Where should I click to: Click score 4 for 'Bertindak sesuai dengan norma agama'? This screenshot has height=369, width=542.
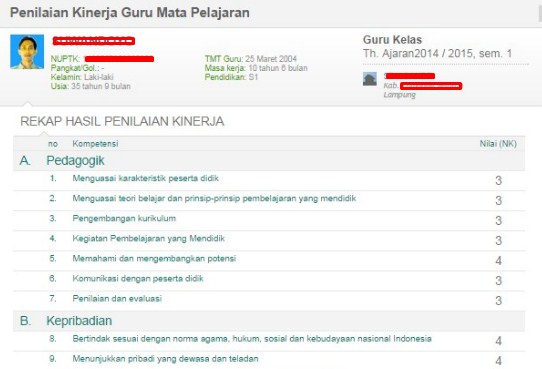pos(498,341)
